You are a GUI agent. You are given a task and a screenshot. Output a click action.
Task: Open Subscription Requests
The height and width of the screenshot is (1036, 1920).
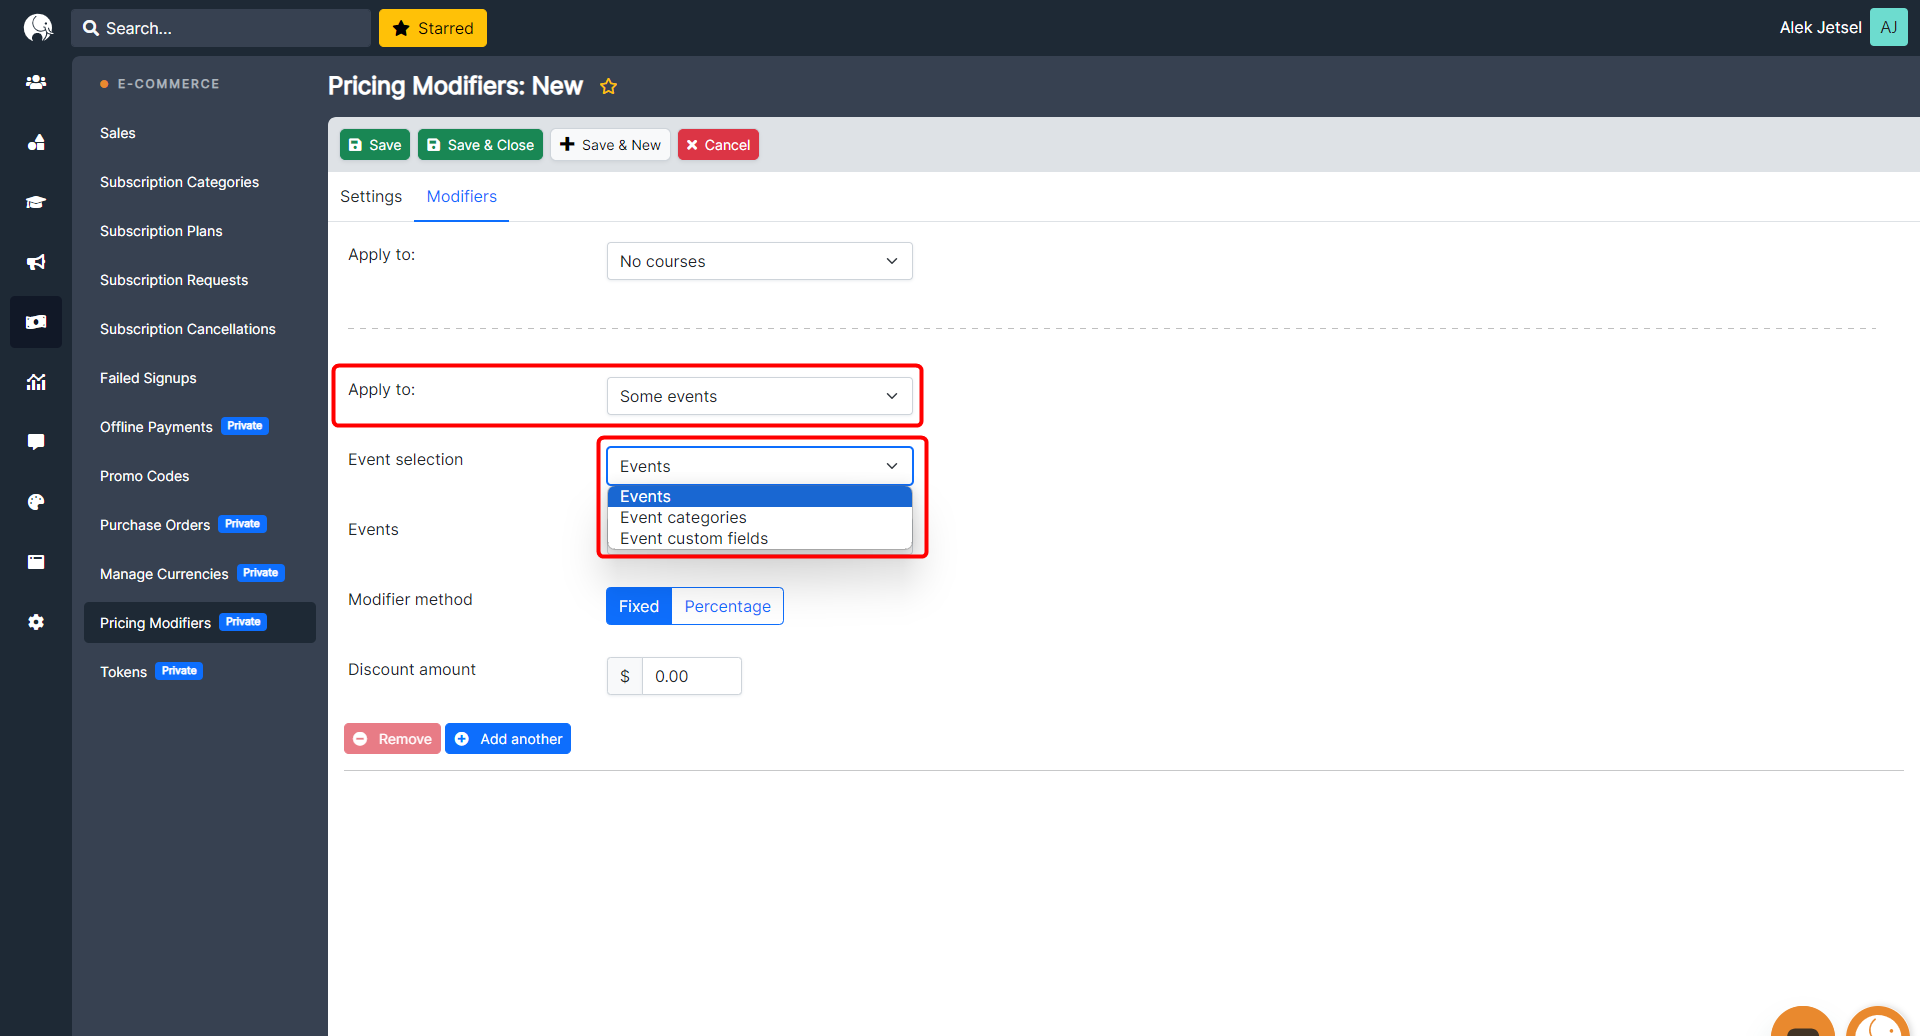174,280
